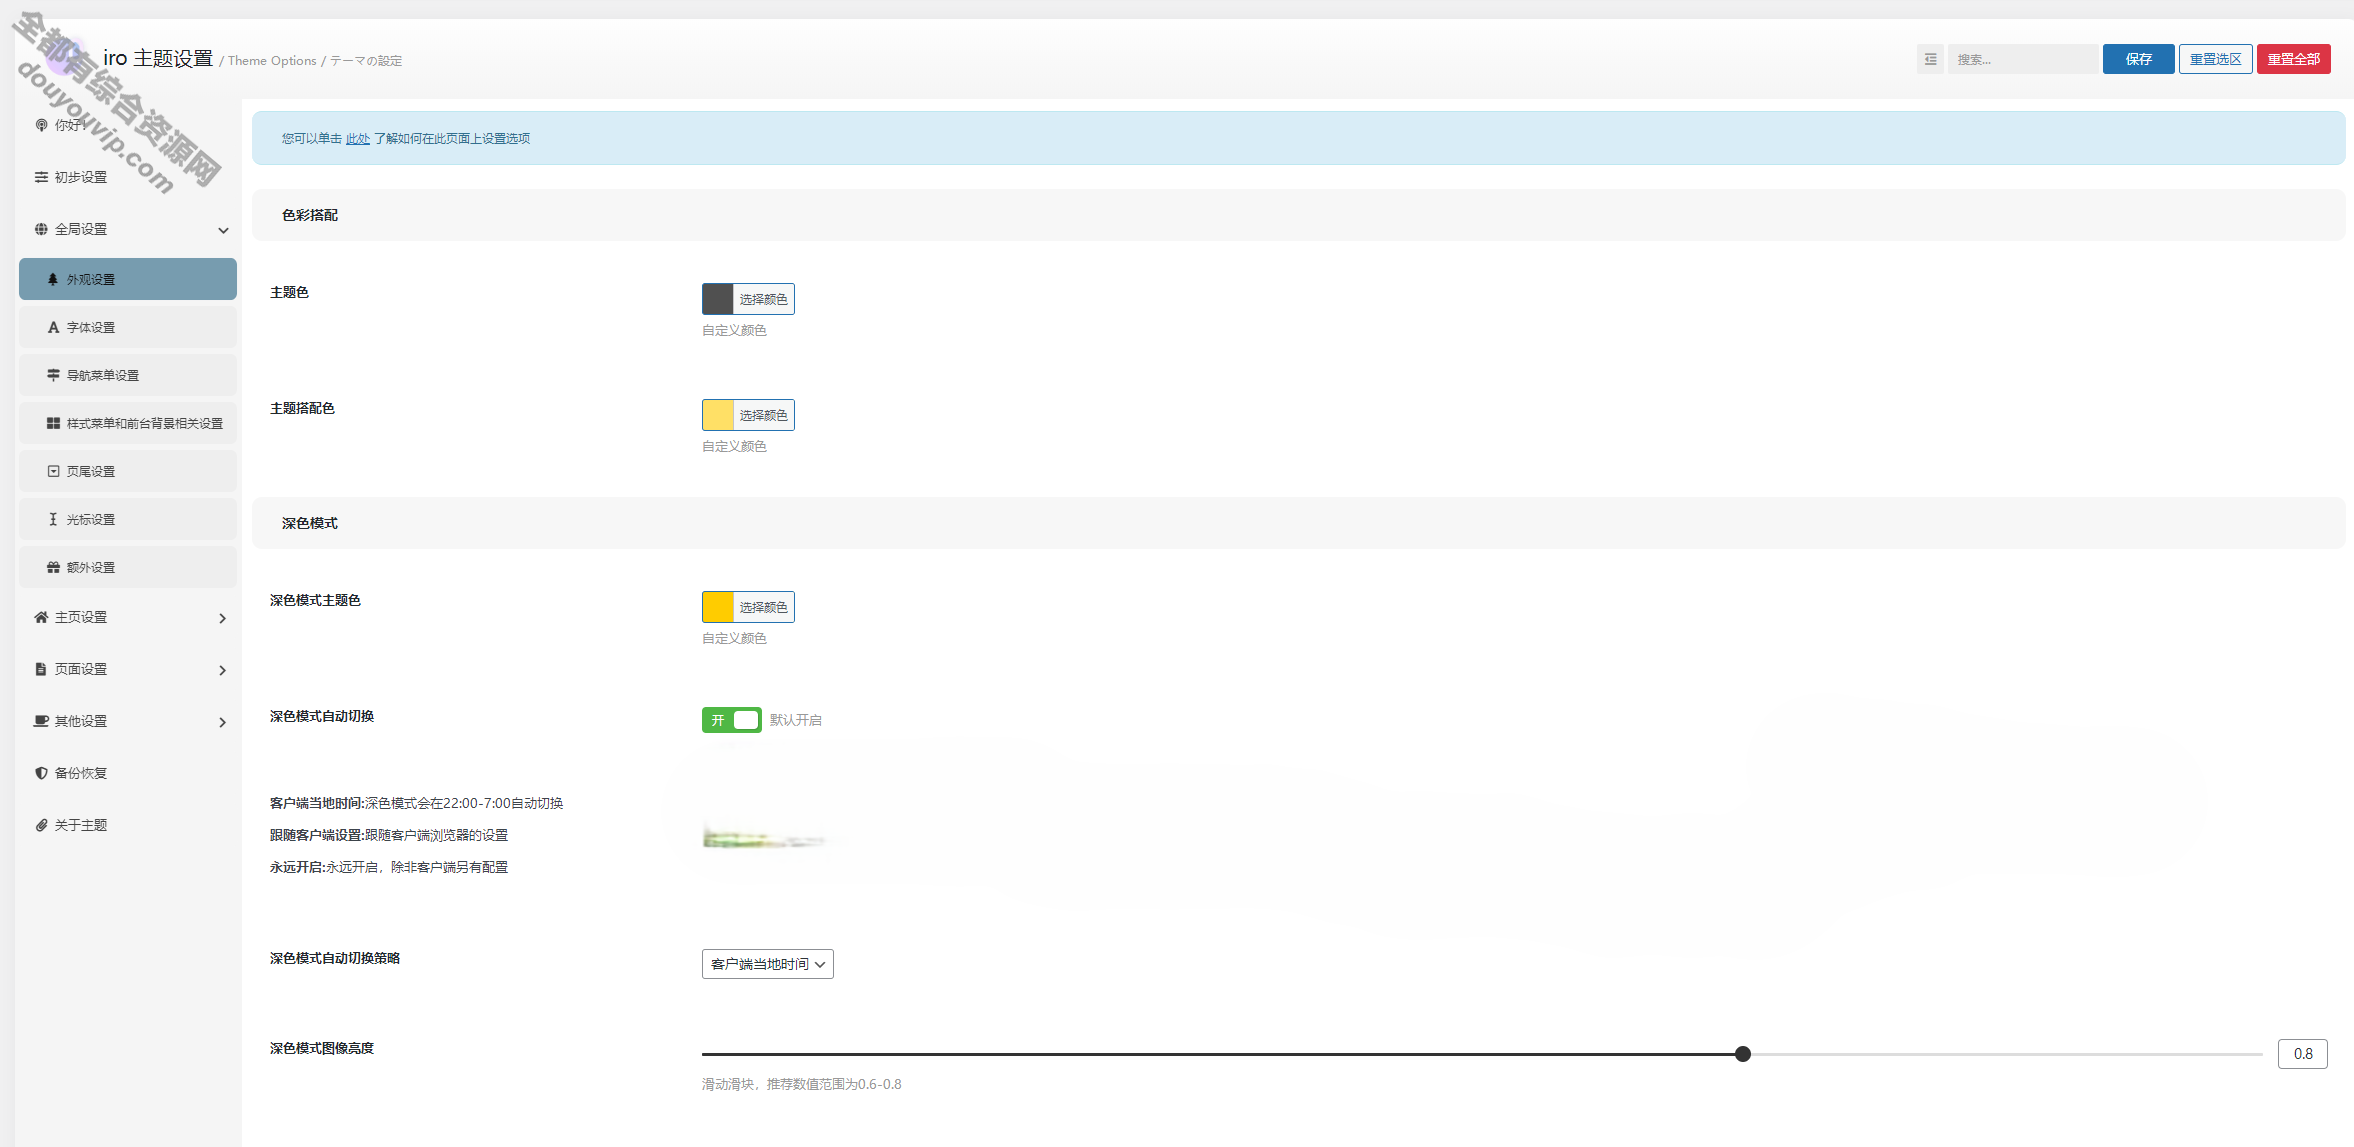Click the expand-all icon left of the search box

[1930, 59]
